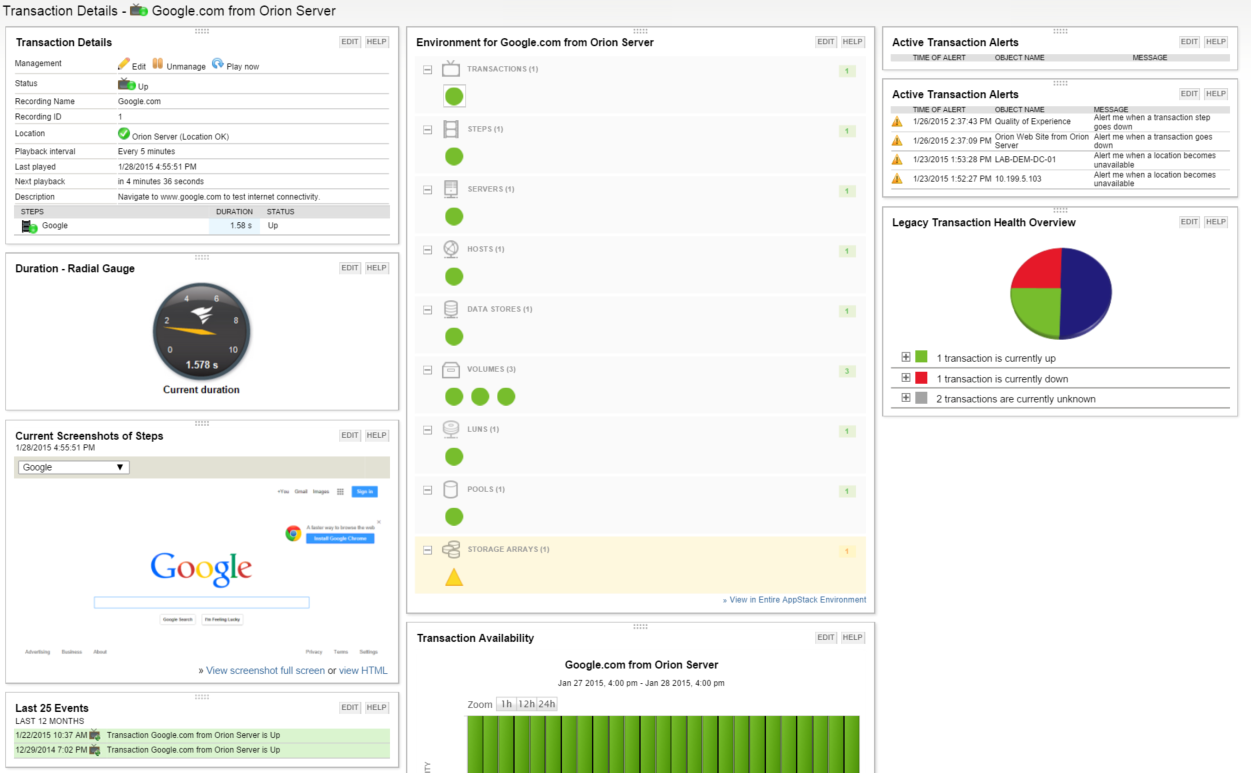Click the Data Stores category icon
Viewport: 1251px width, 773px height.
point(451,309)
